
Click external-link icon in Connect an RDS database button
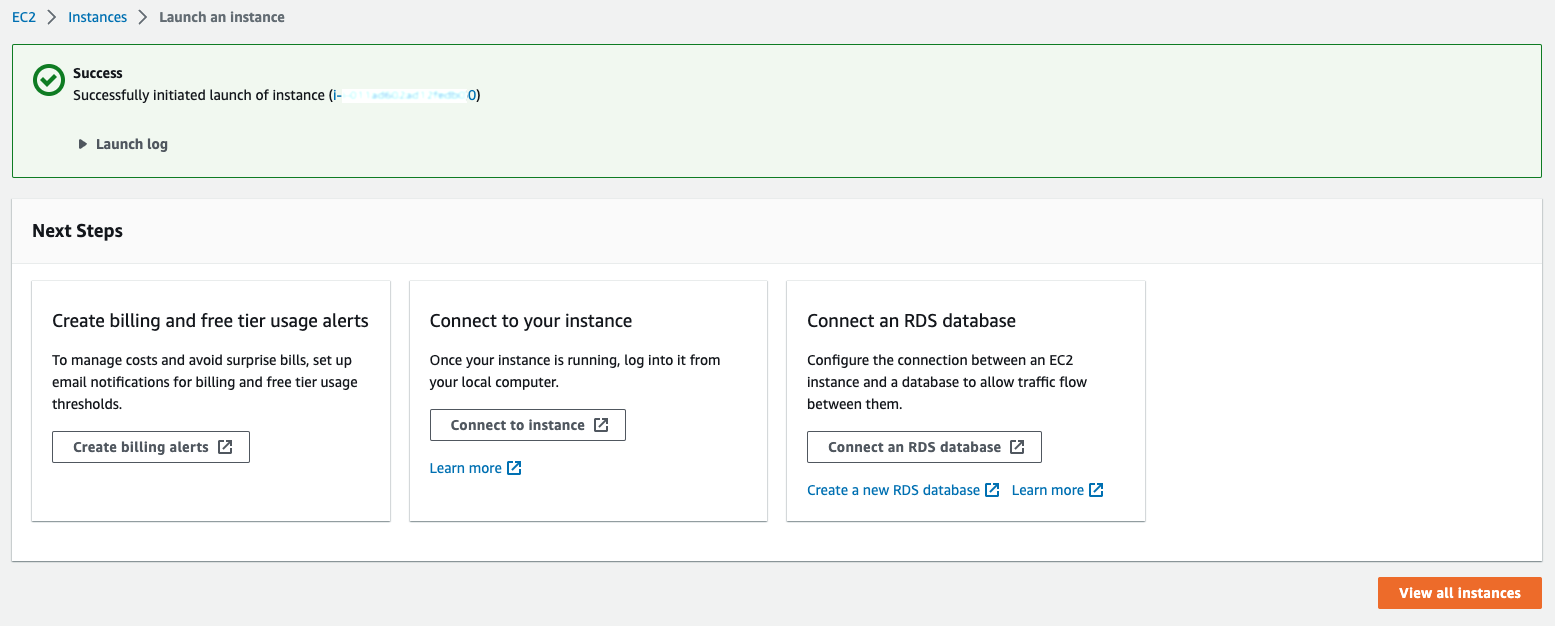[1017, 447]
